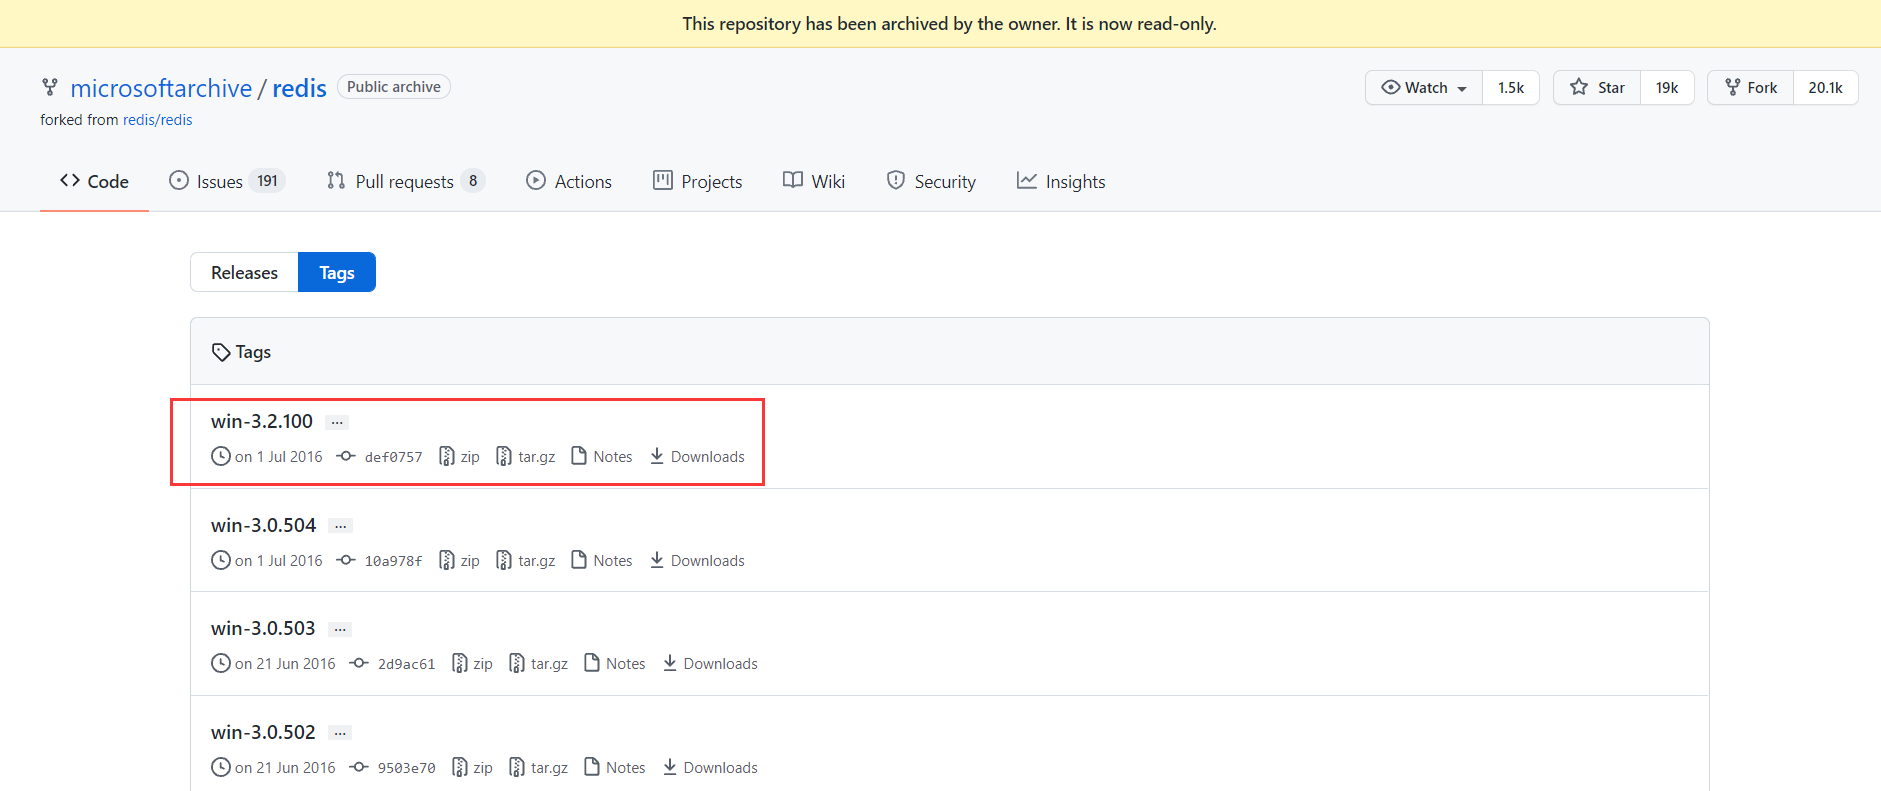Screen dimensions: 1881x791
Task: Open the Pull requests tab
Action: [405, 181]
